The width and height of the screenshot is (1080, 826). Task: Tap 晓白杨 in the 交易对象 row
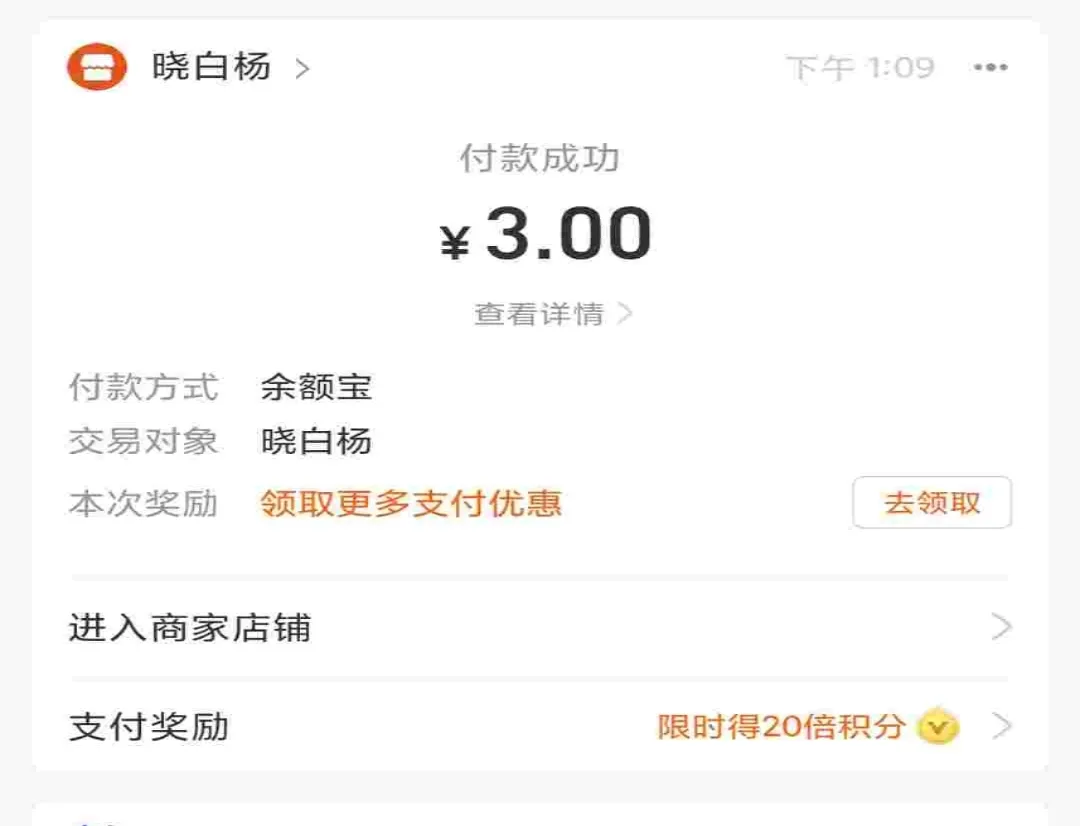pos(314,443)
